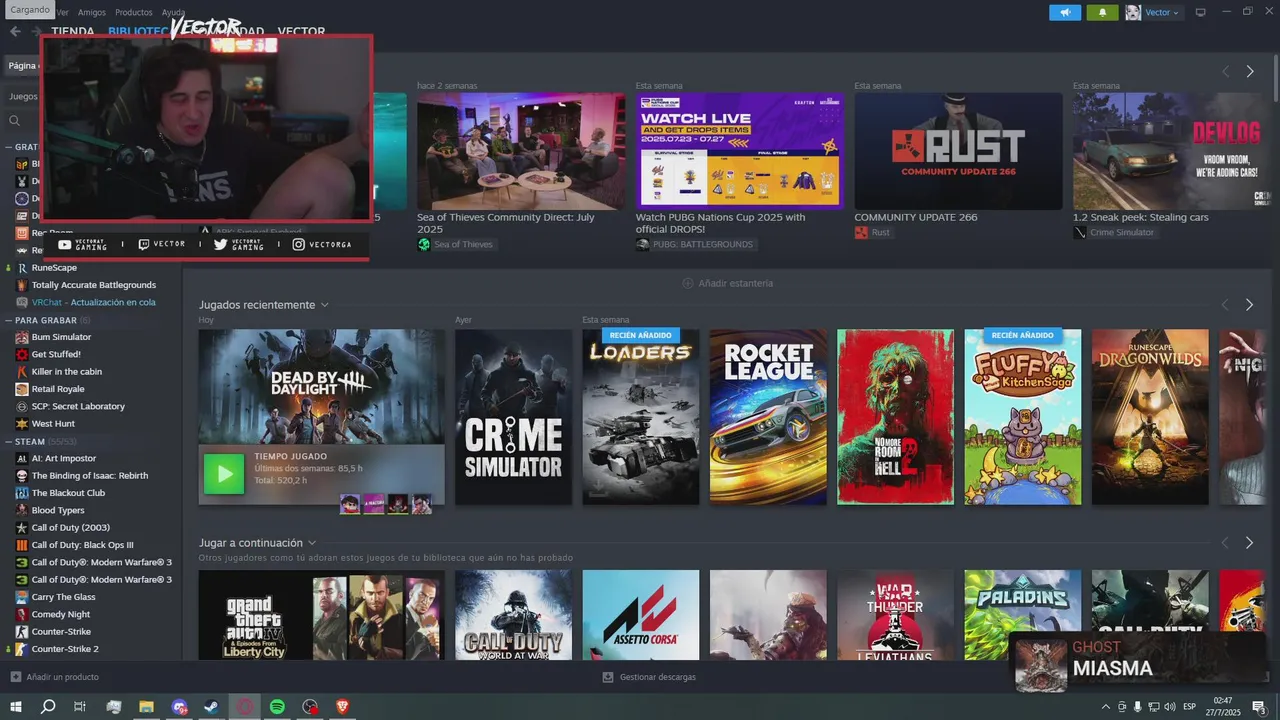Click the Vector profile avatar image
Image resolution: width=1280 pixels, height=720 pixels.
(1133, 12)
